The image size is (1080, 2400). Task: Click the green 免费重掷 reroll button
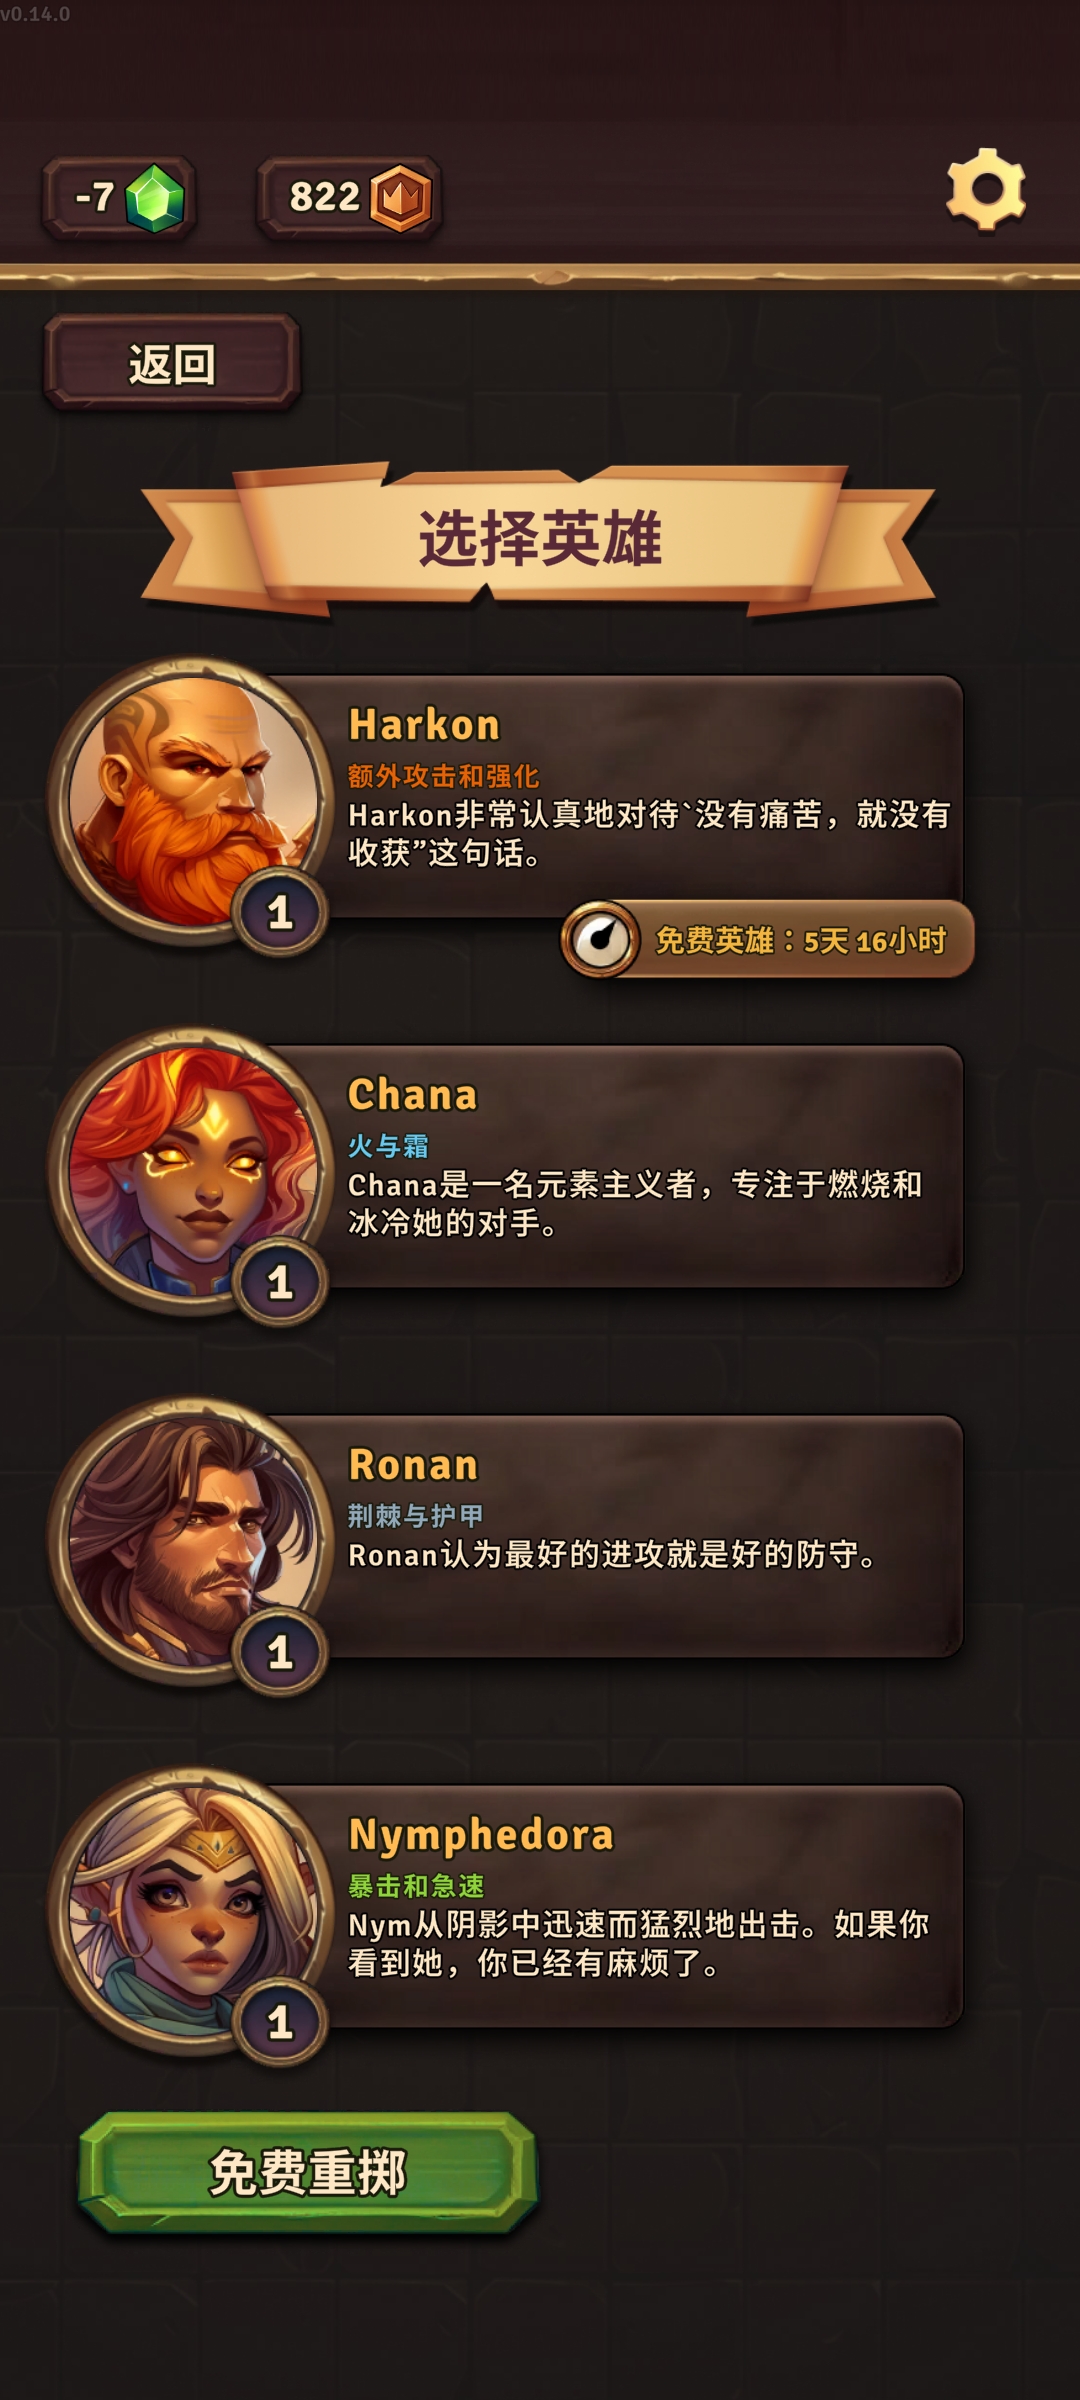pyautogui.click(x=308, y=2172)
